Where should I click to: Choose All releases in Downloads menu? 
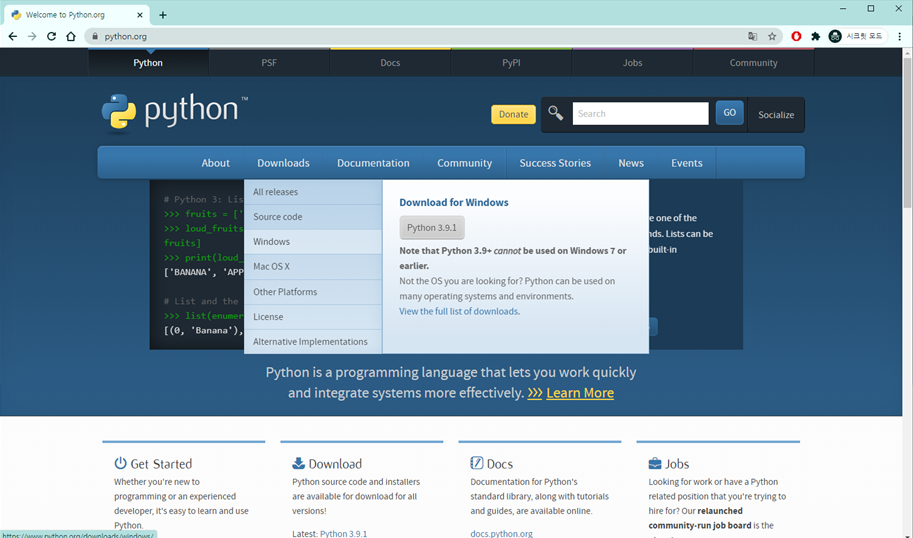(313, 192)
